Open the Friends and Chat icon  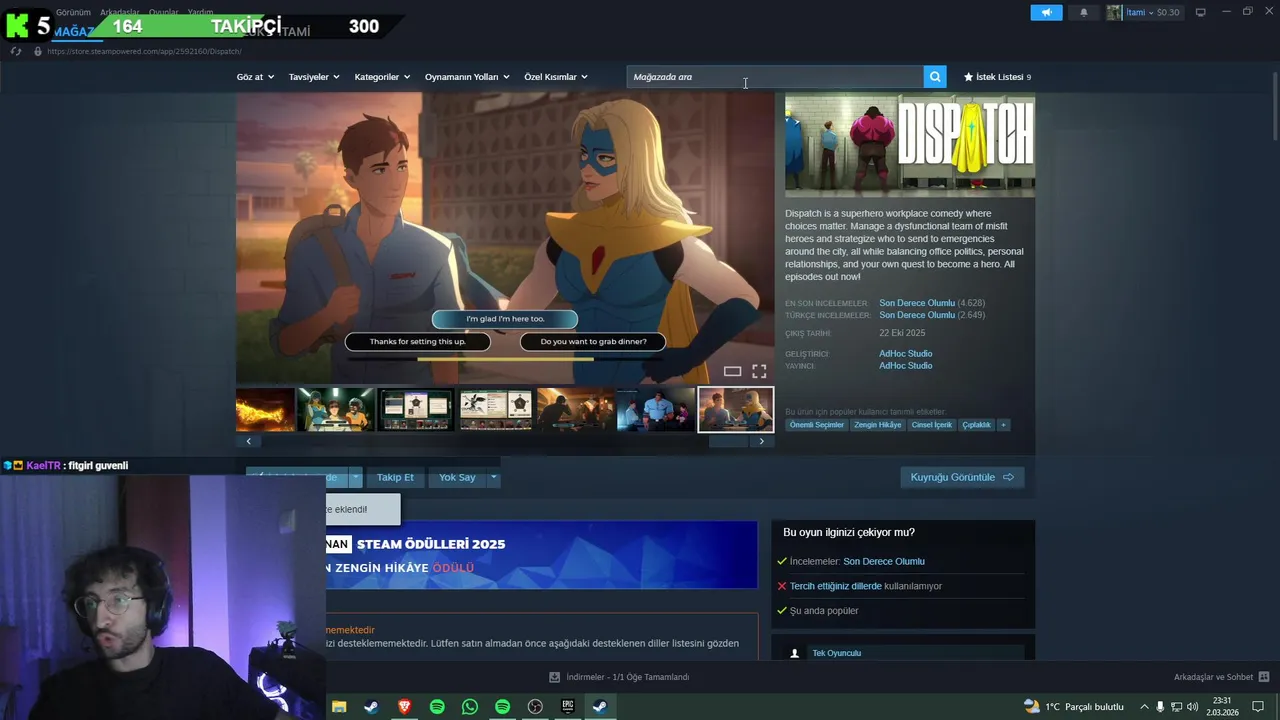pyautogui.click(x=1264, y=677)
